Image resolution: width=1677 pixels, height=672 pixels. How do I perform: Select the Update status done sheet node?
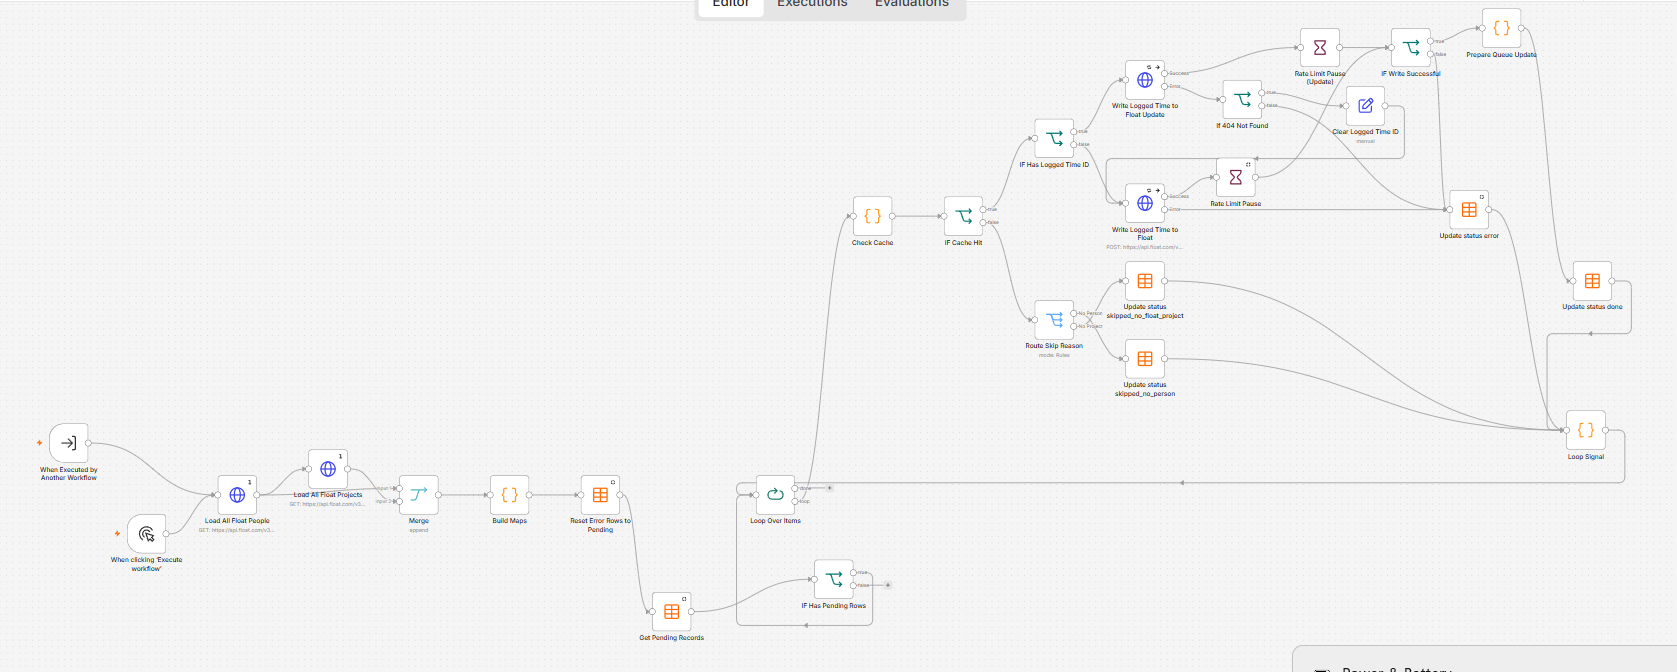coord(1592,281)
